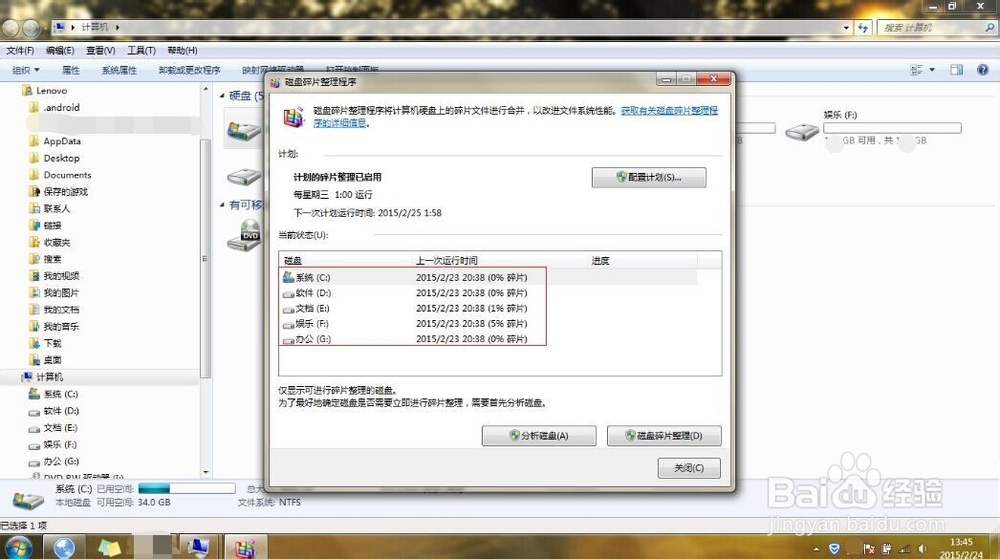Image resolution: width=1000 pixels, height=559 pixels.
Task: Click the Forward navigation button
Action: (x=31, y=27)
